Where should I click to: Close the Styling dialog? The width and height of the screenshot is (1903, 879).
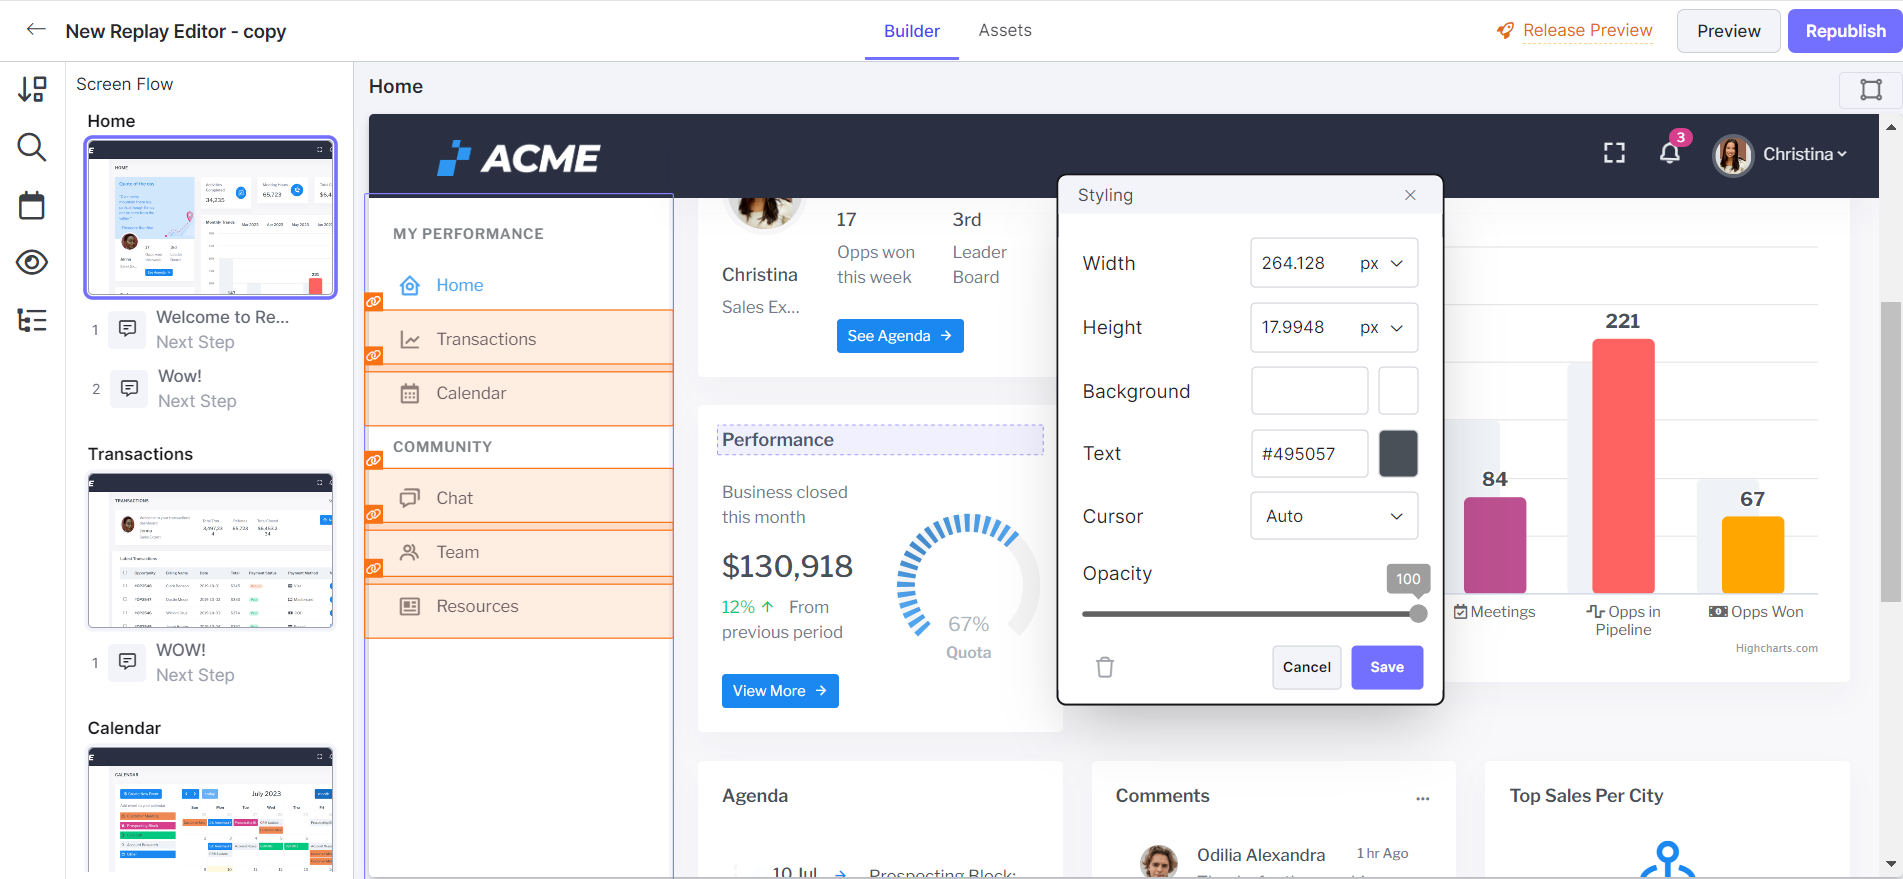click(1410, 195)
